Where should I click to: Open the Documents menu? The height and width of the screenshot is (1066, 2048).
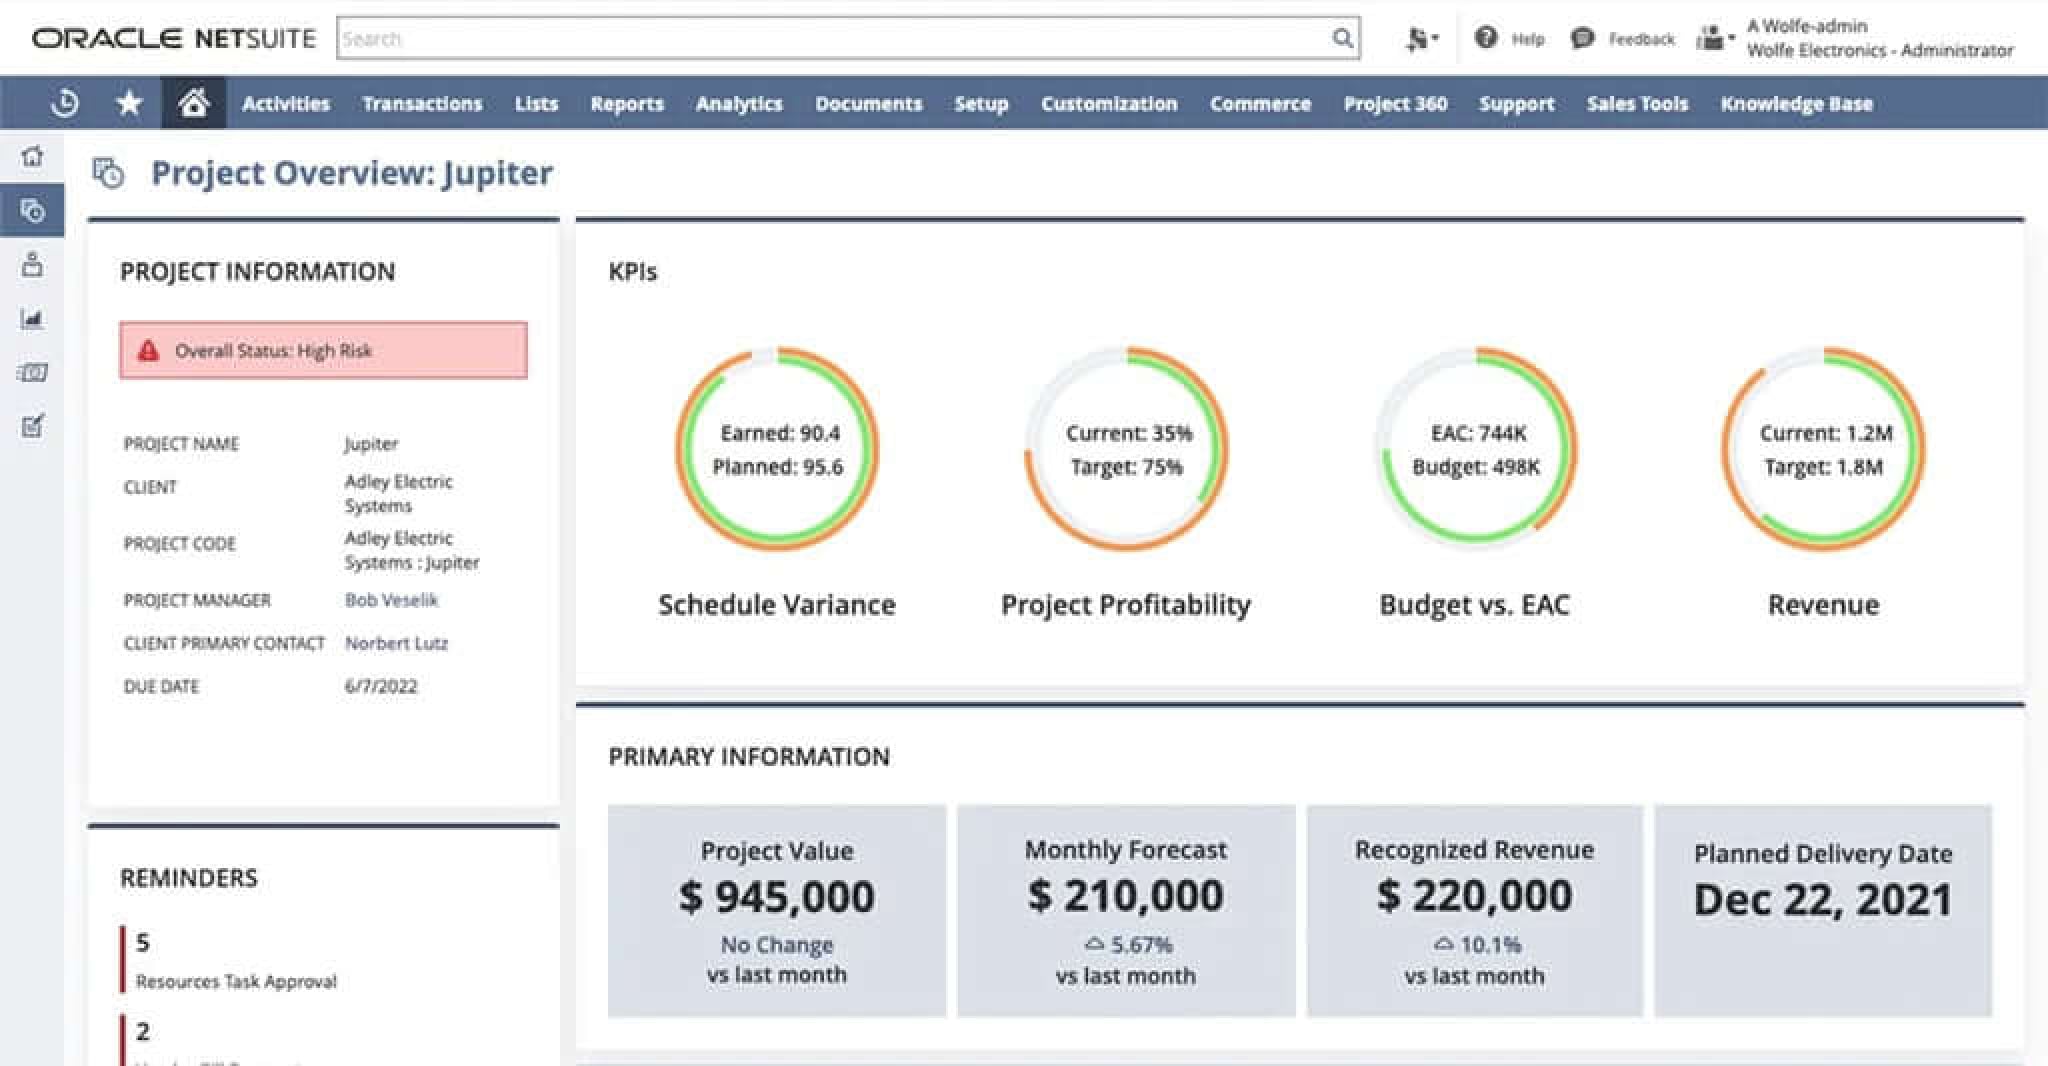point(868,103)
